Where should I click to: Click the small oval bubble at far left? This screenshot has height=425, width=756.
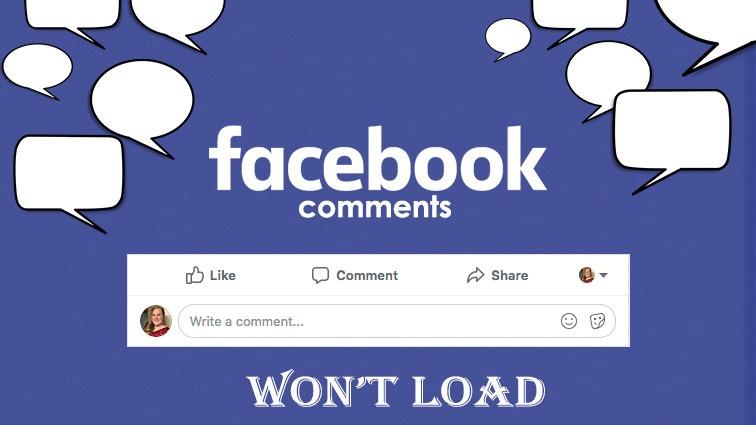[38, 70]
